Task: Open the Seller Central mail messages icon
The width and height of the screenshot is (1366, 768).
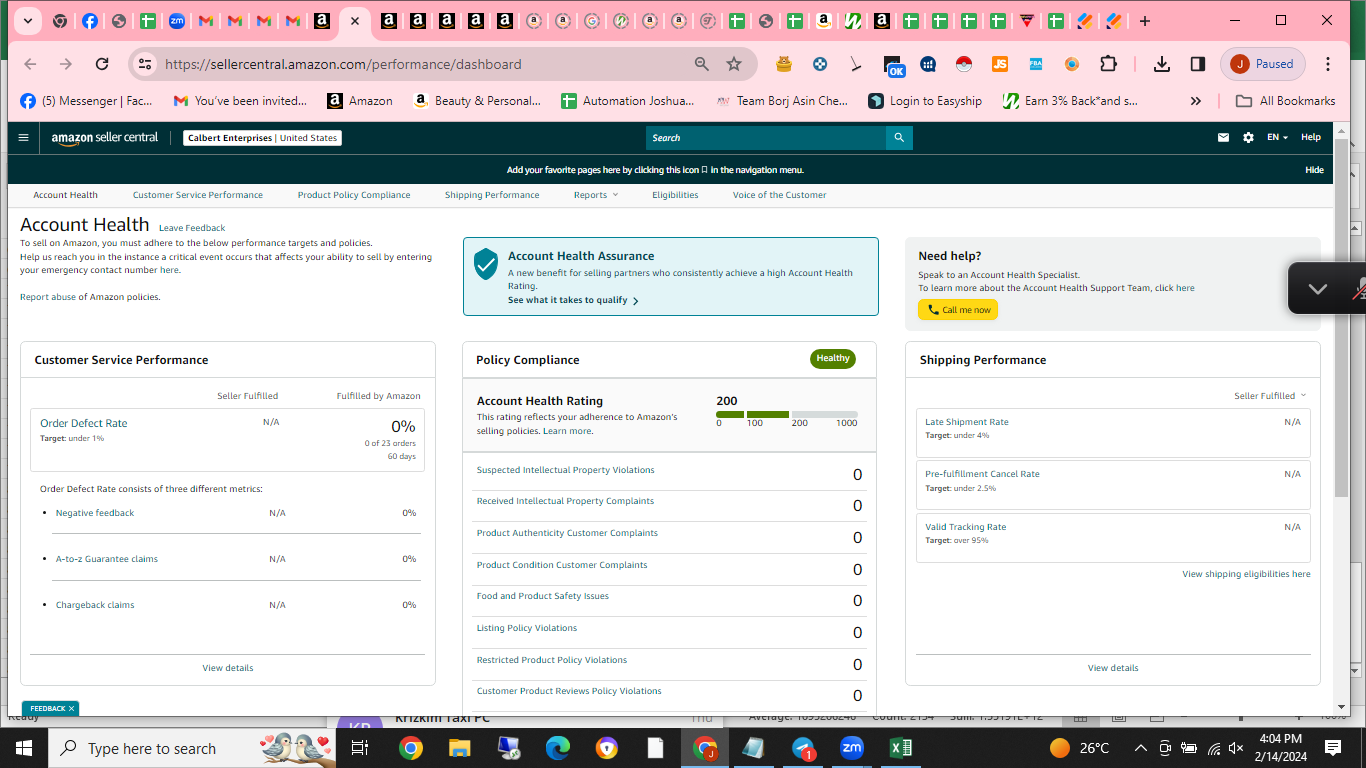Action: tap(1223, 138)
